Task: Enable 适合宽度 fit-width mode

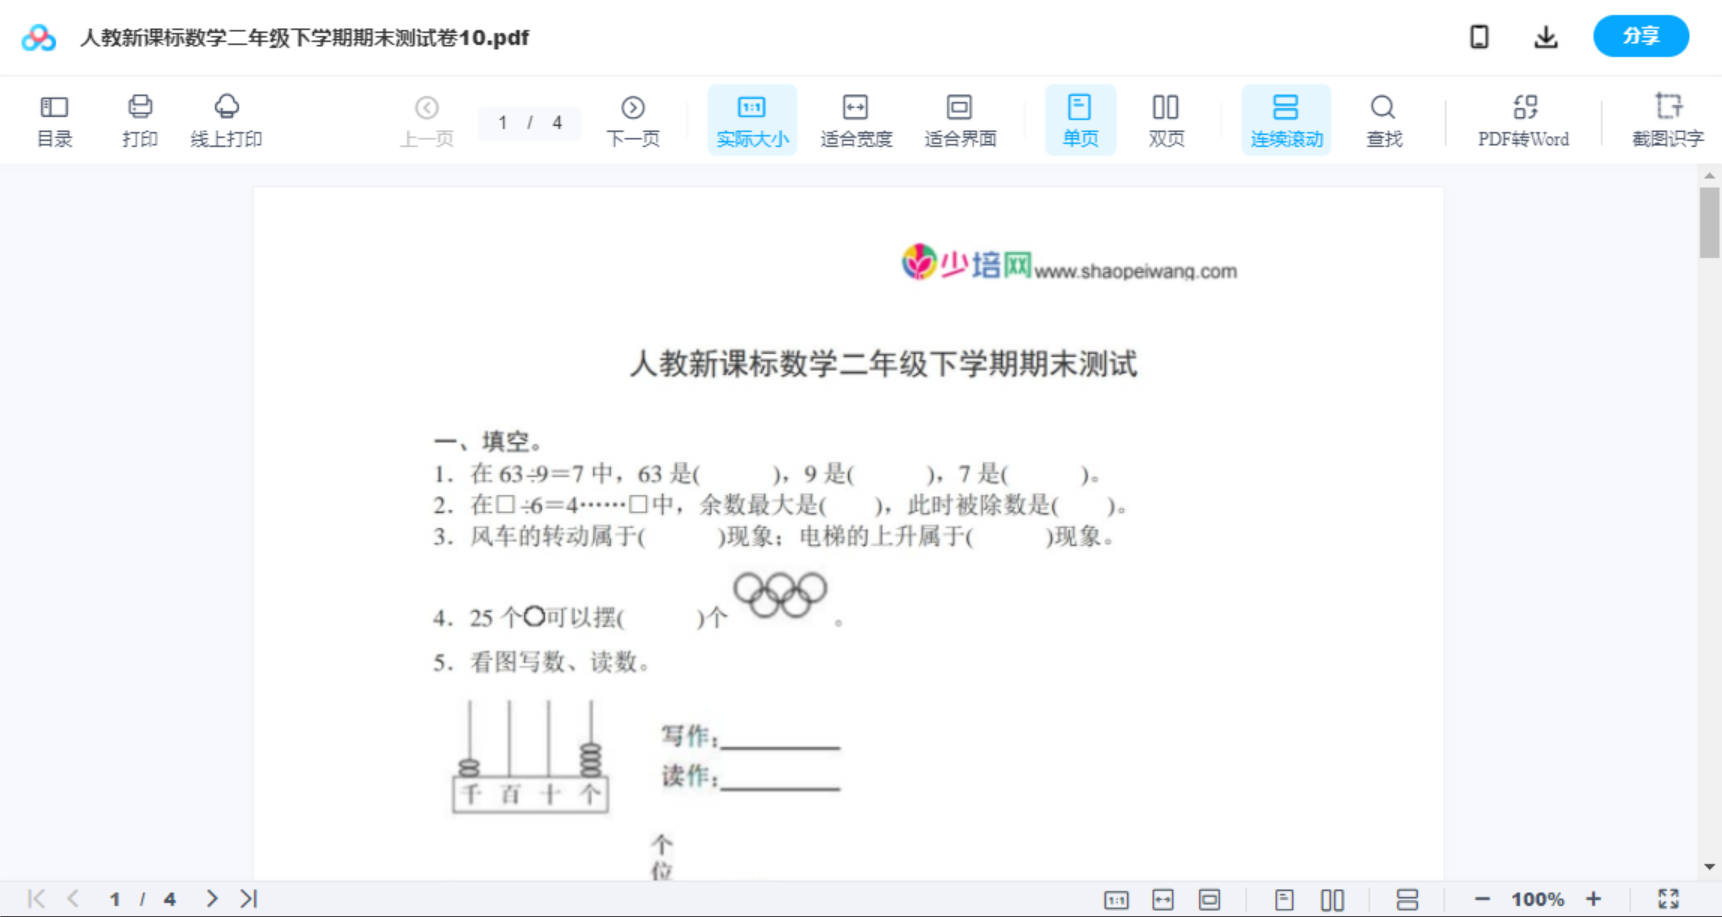Action: point(856,119)
